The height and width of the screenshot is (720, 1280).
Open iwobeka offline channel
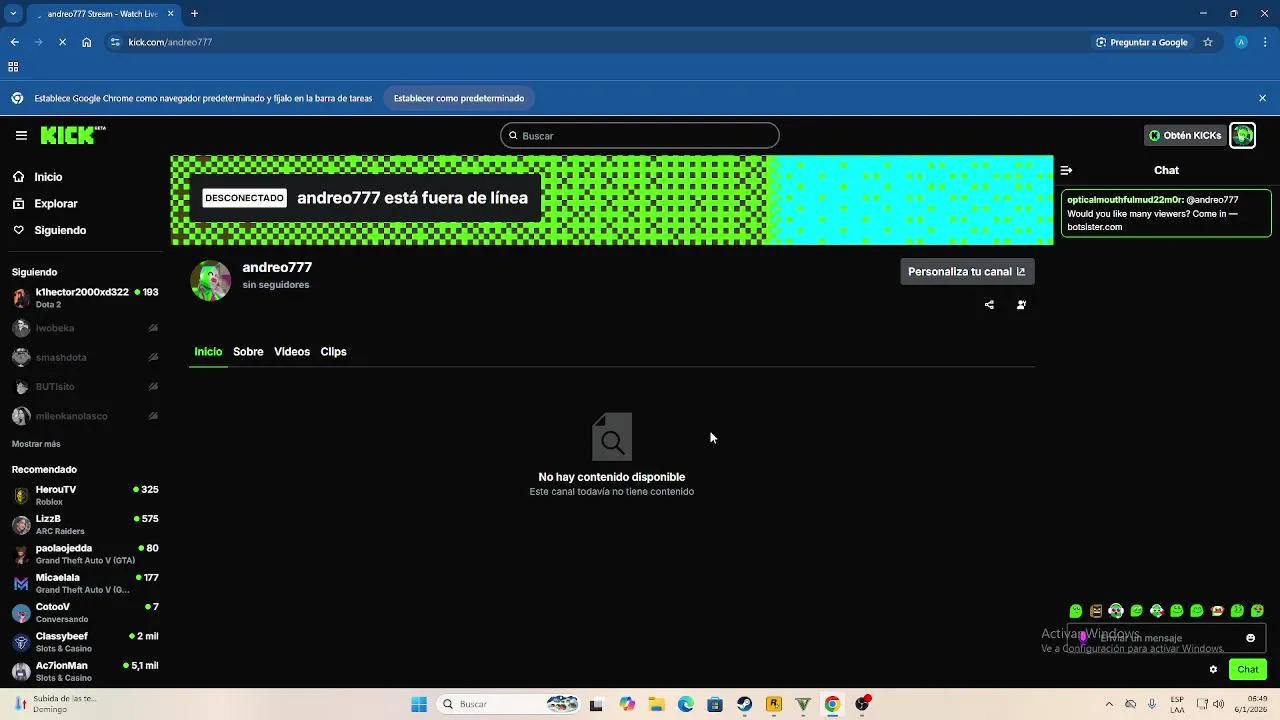(x=85, y=328)
